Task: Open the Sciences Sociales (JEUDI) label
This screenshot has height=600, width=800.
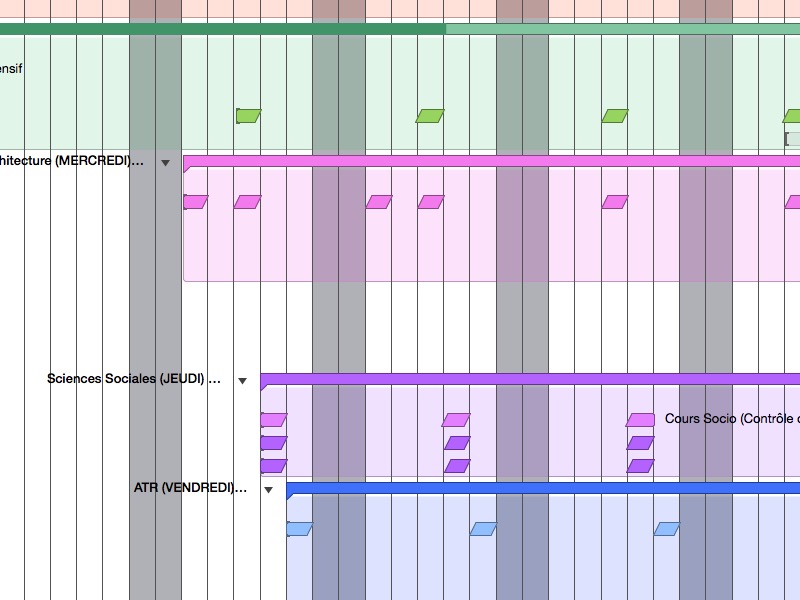Action: click(133, 379)
